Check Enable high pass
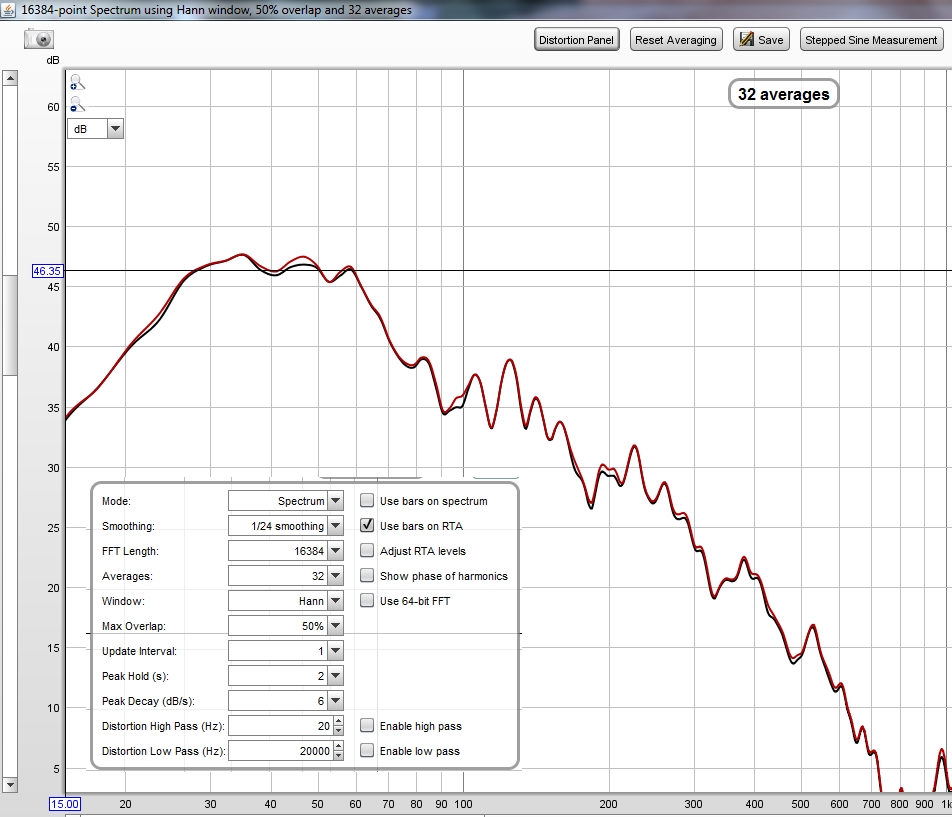The height and width of the screenshot is (817, 952). pos(367,725)
